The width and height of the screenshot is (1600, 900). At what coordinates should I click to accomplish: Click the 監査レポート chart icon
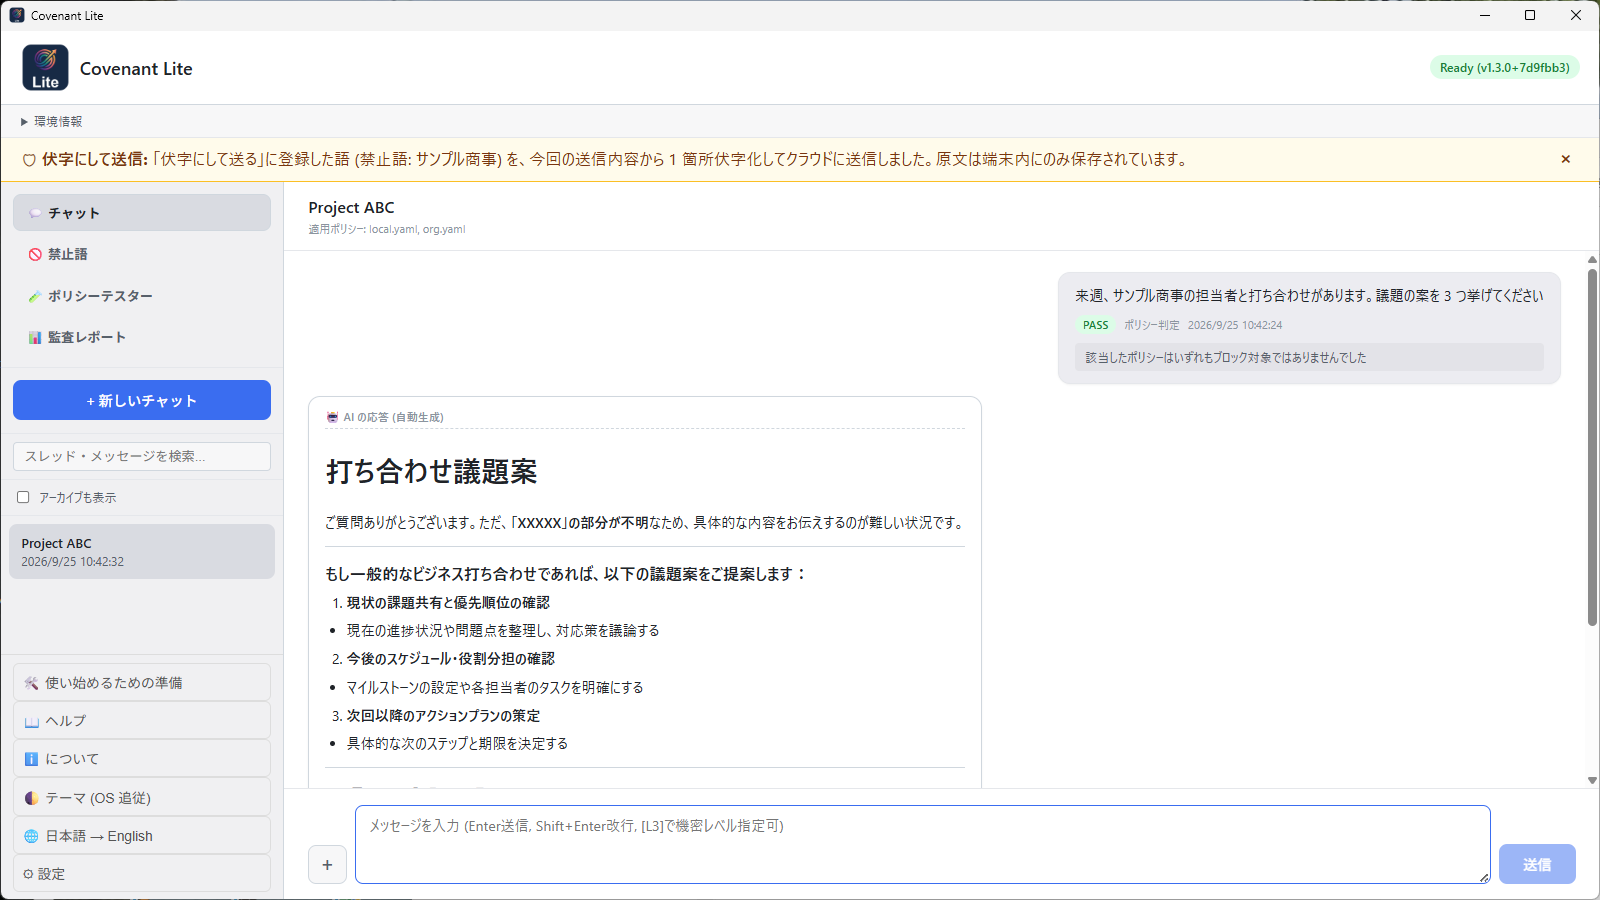tap(35, 338)
